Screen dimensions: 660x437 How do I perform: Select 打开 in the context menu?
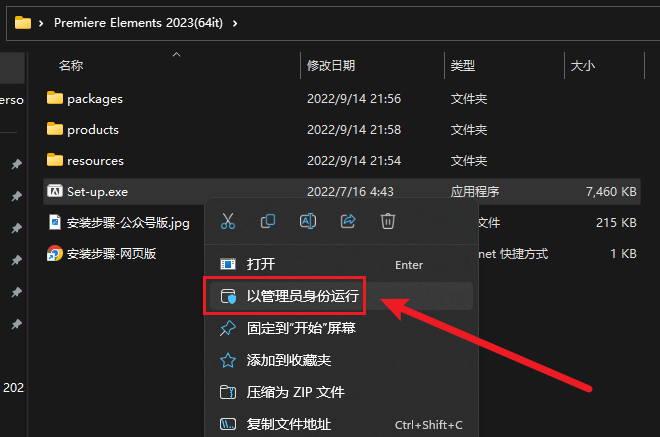coord(341,264)
